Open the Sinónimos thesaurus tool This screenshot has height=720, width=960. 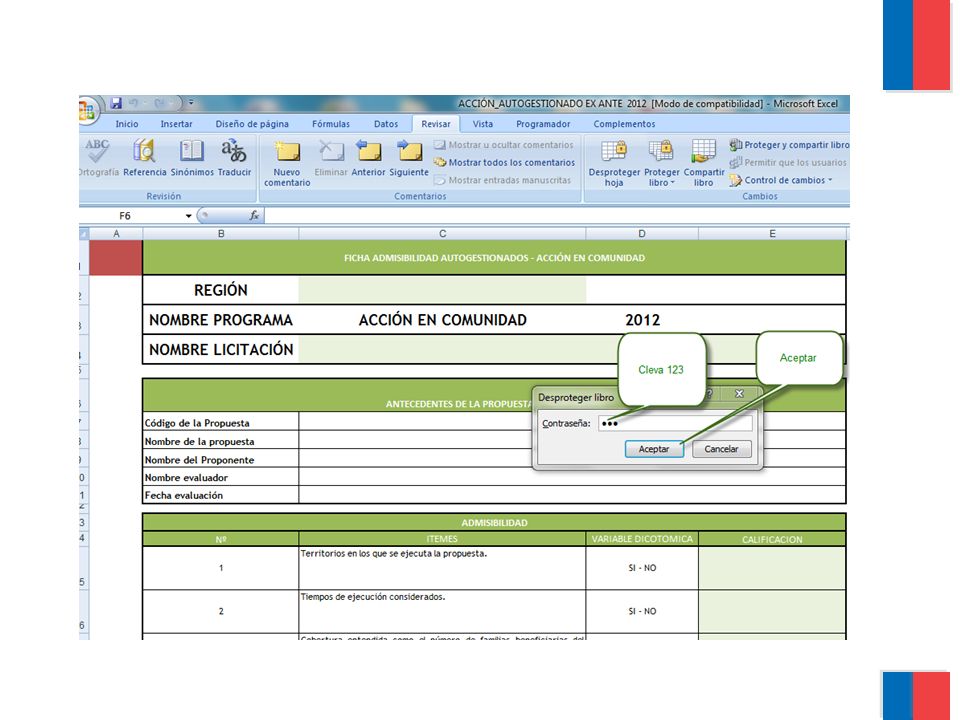coord(192,157)
